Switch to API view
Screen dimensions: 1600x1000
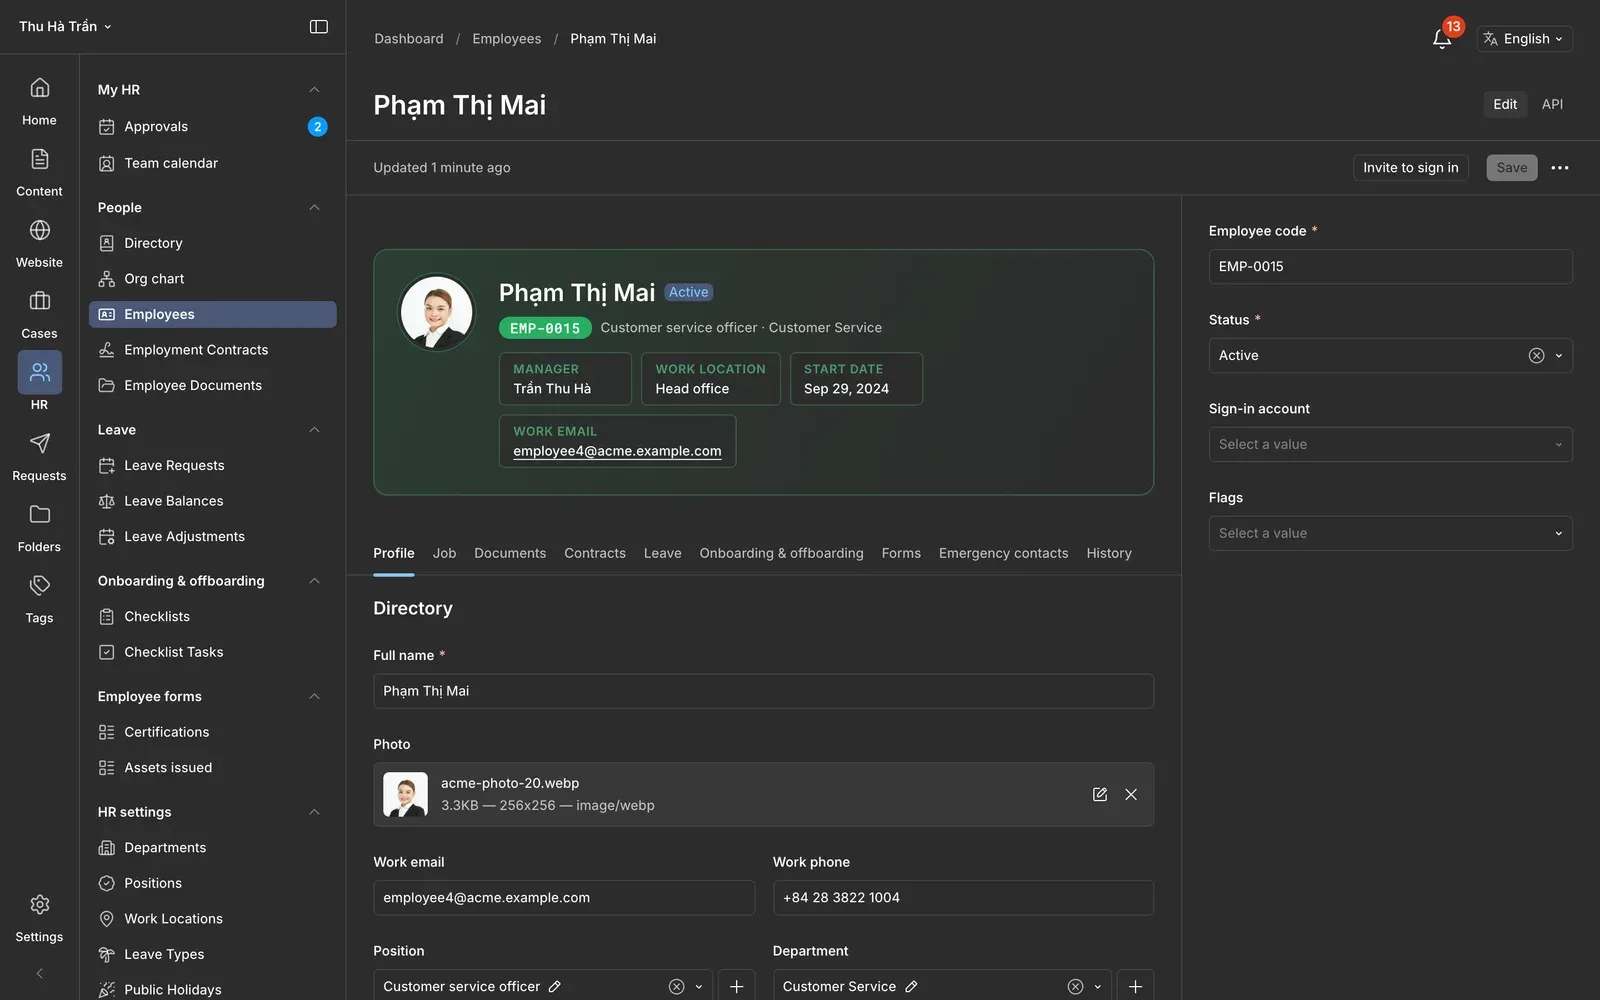point(1552,104)
